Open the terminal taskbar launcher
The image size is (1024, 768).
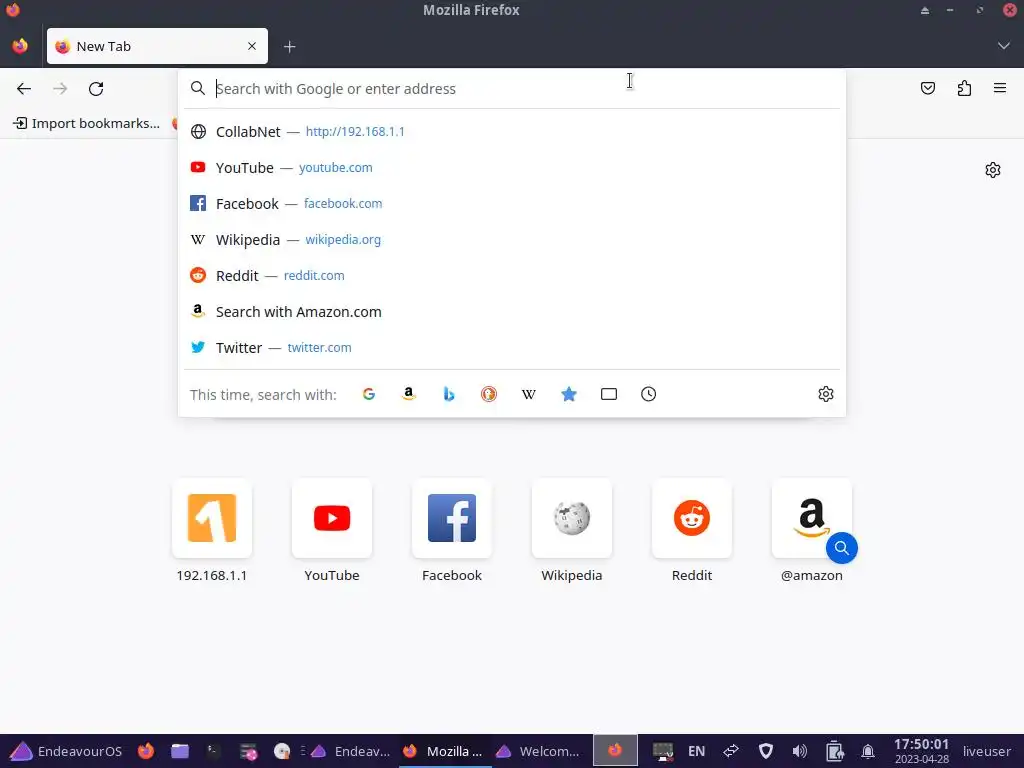coord(214,751)
